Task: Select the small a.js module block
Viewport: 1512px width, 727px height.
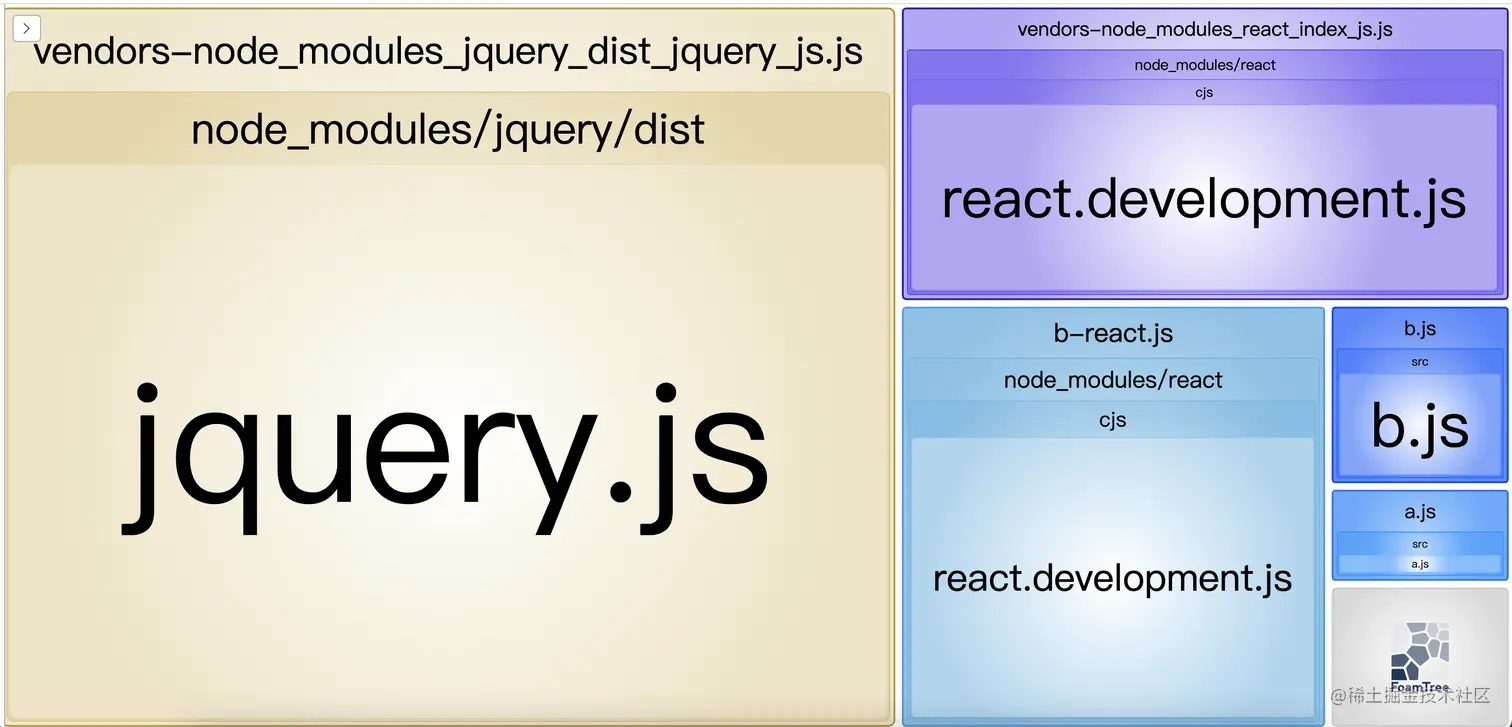Action: click(1419, 564)
